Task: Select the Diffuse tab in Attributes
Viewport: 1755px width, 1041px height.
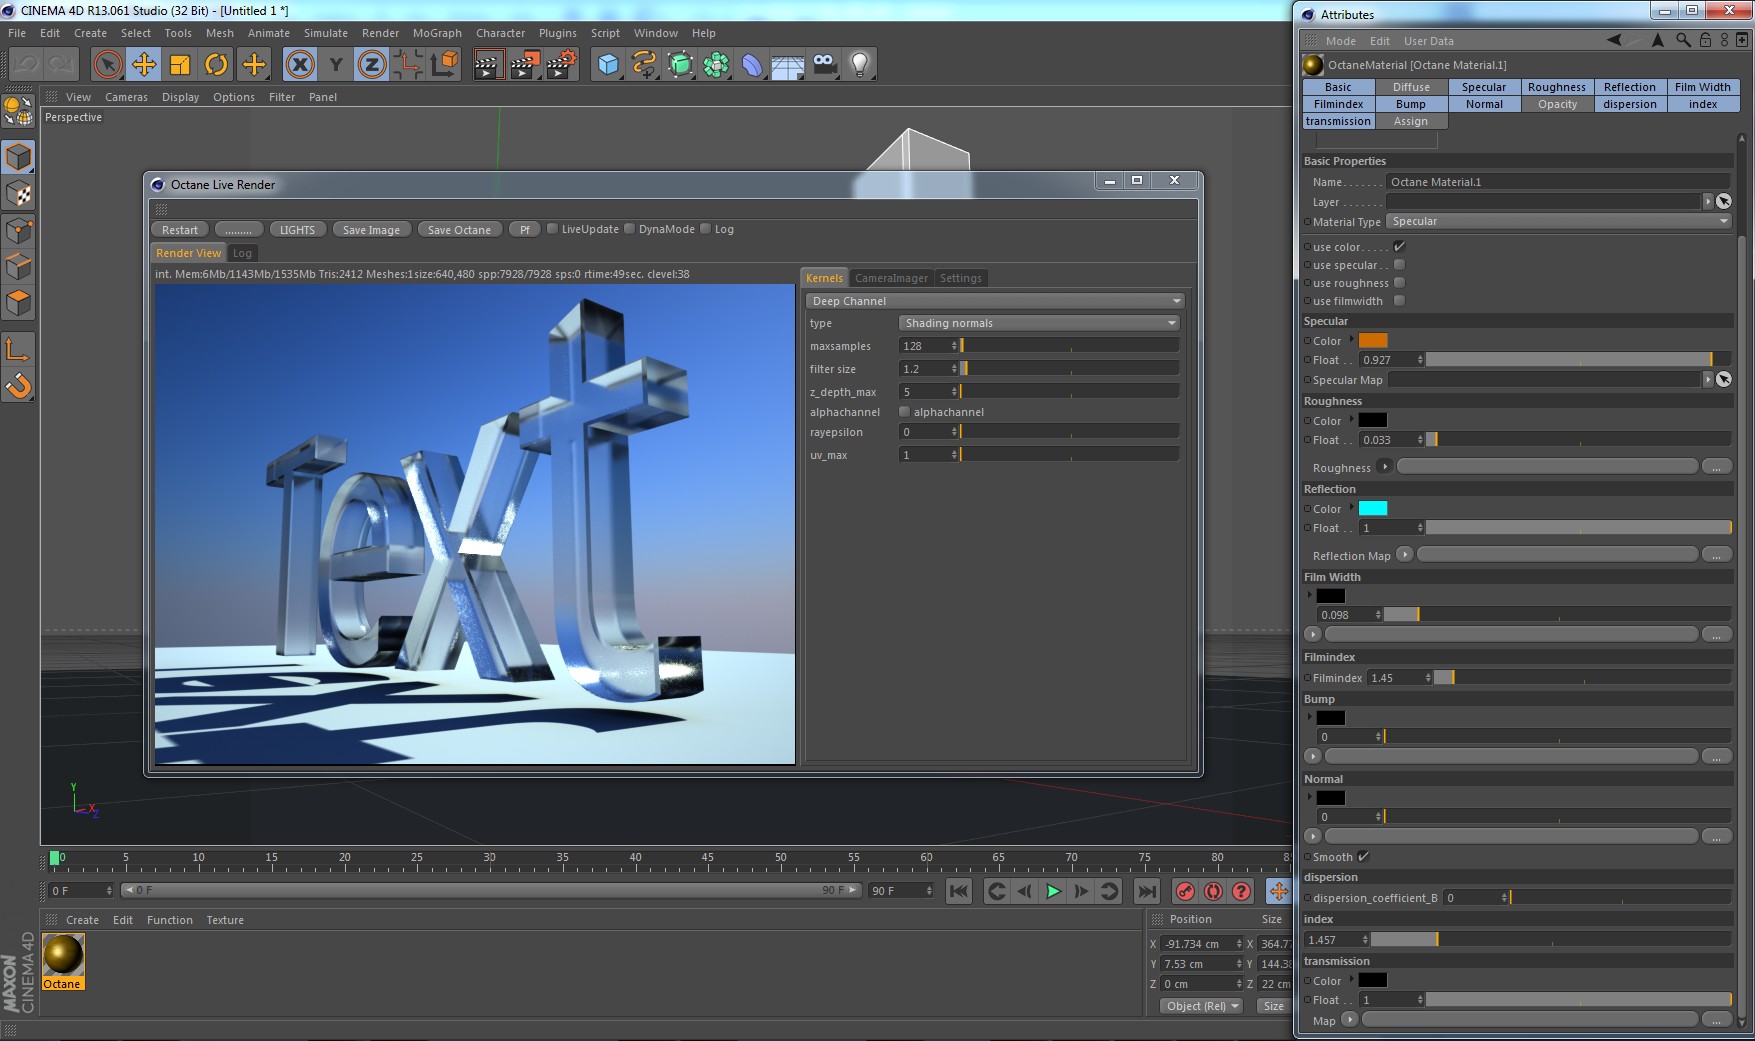Action: tap(1411, 87)
